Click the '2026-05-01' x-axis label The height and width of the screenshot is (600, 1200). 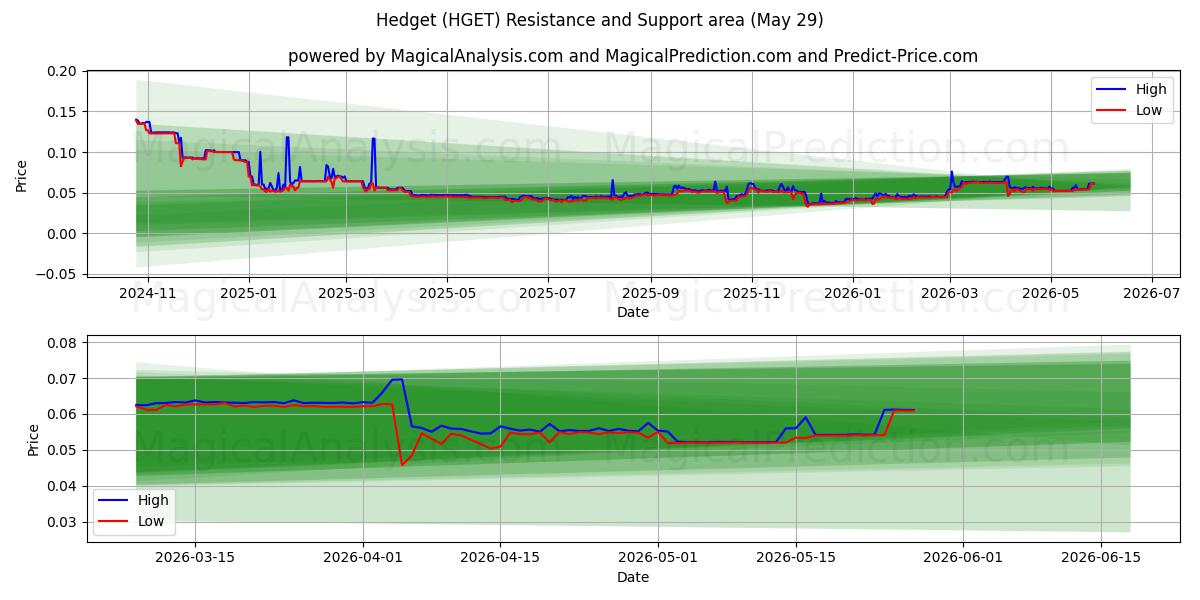pos(658,558)
